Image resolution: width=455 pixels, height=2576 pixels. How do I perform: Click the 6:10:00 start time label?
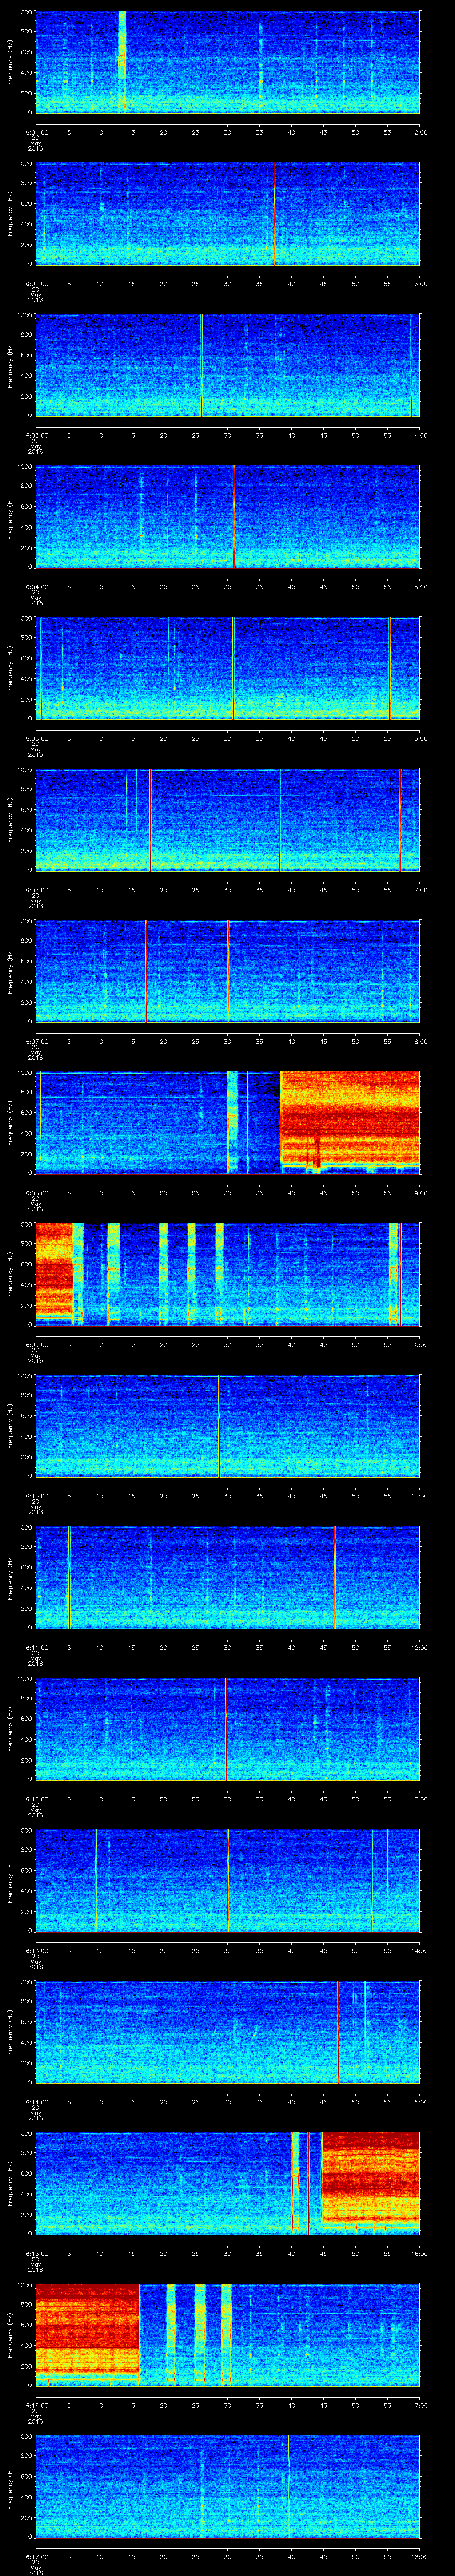36,1496
